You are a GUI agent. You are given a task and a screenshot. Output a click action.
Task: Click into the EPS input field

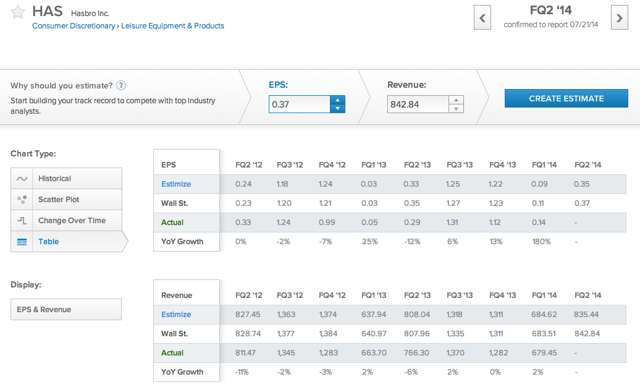300,104
